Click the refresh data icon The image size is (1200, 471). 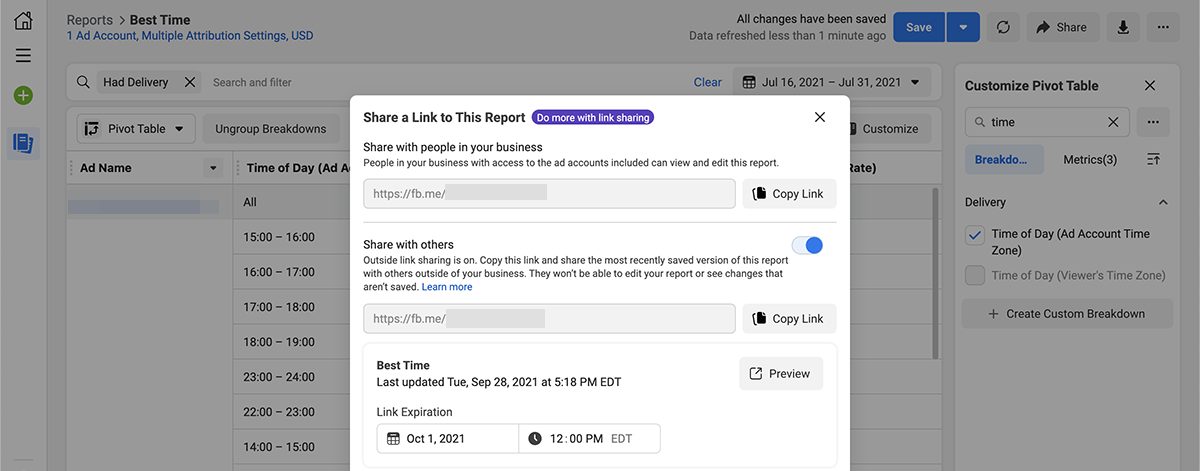point(1003,27)
